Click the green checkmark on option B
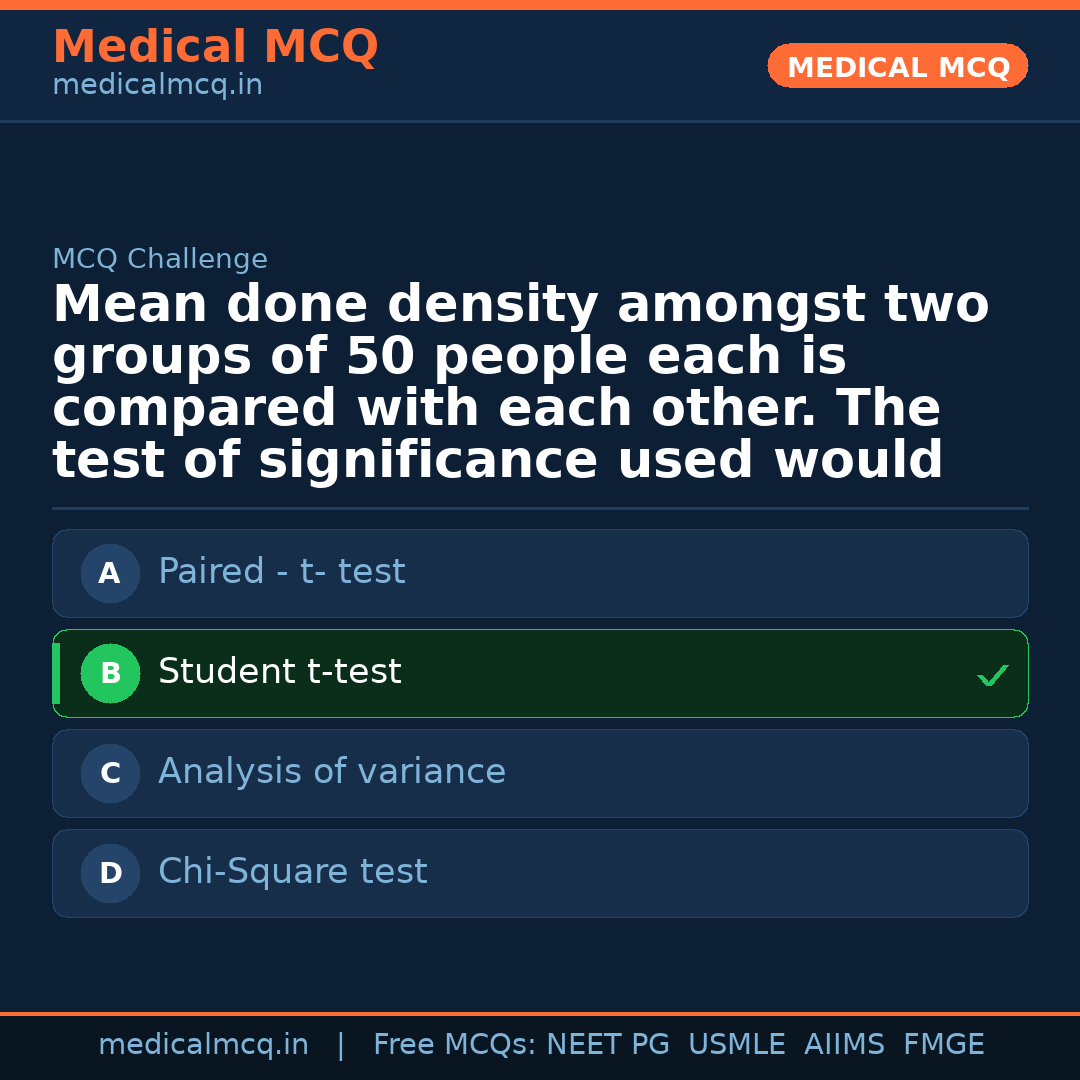 pos(993,674)
